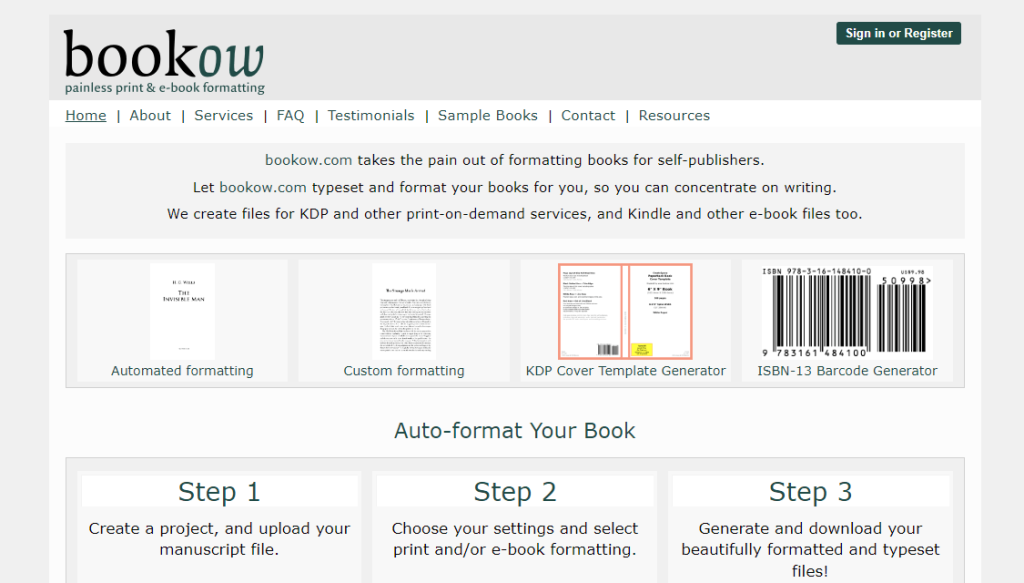
Task: Open the Home menu link
Action: [x=86, y=116]
